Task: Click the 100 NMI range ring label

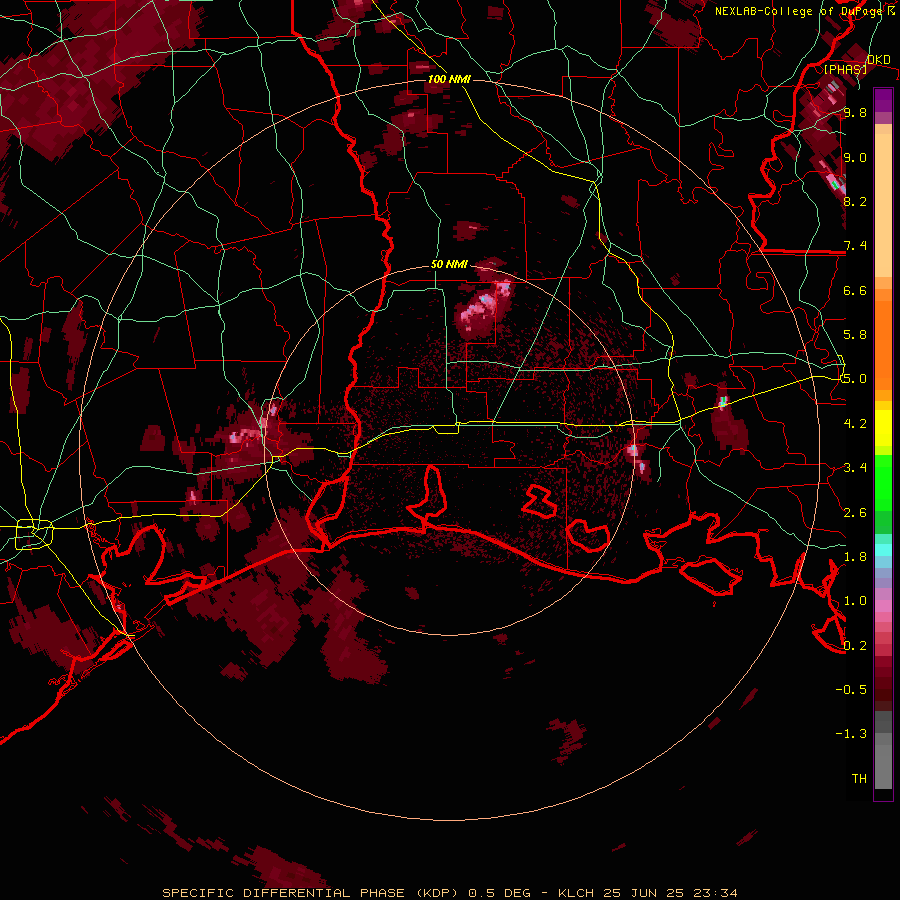Action: 449,79
